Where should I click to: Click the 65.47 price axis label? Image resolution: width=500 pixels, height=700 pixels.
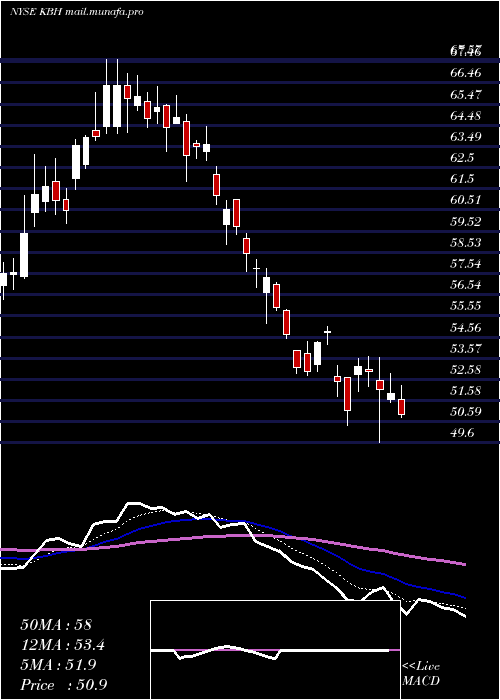[x=466, y=94]
